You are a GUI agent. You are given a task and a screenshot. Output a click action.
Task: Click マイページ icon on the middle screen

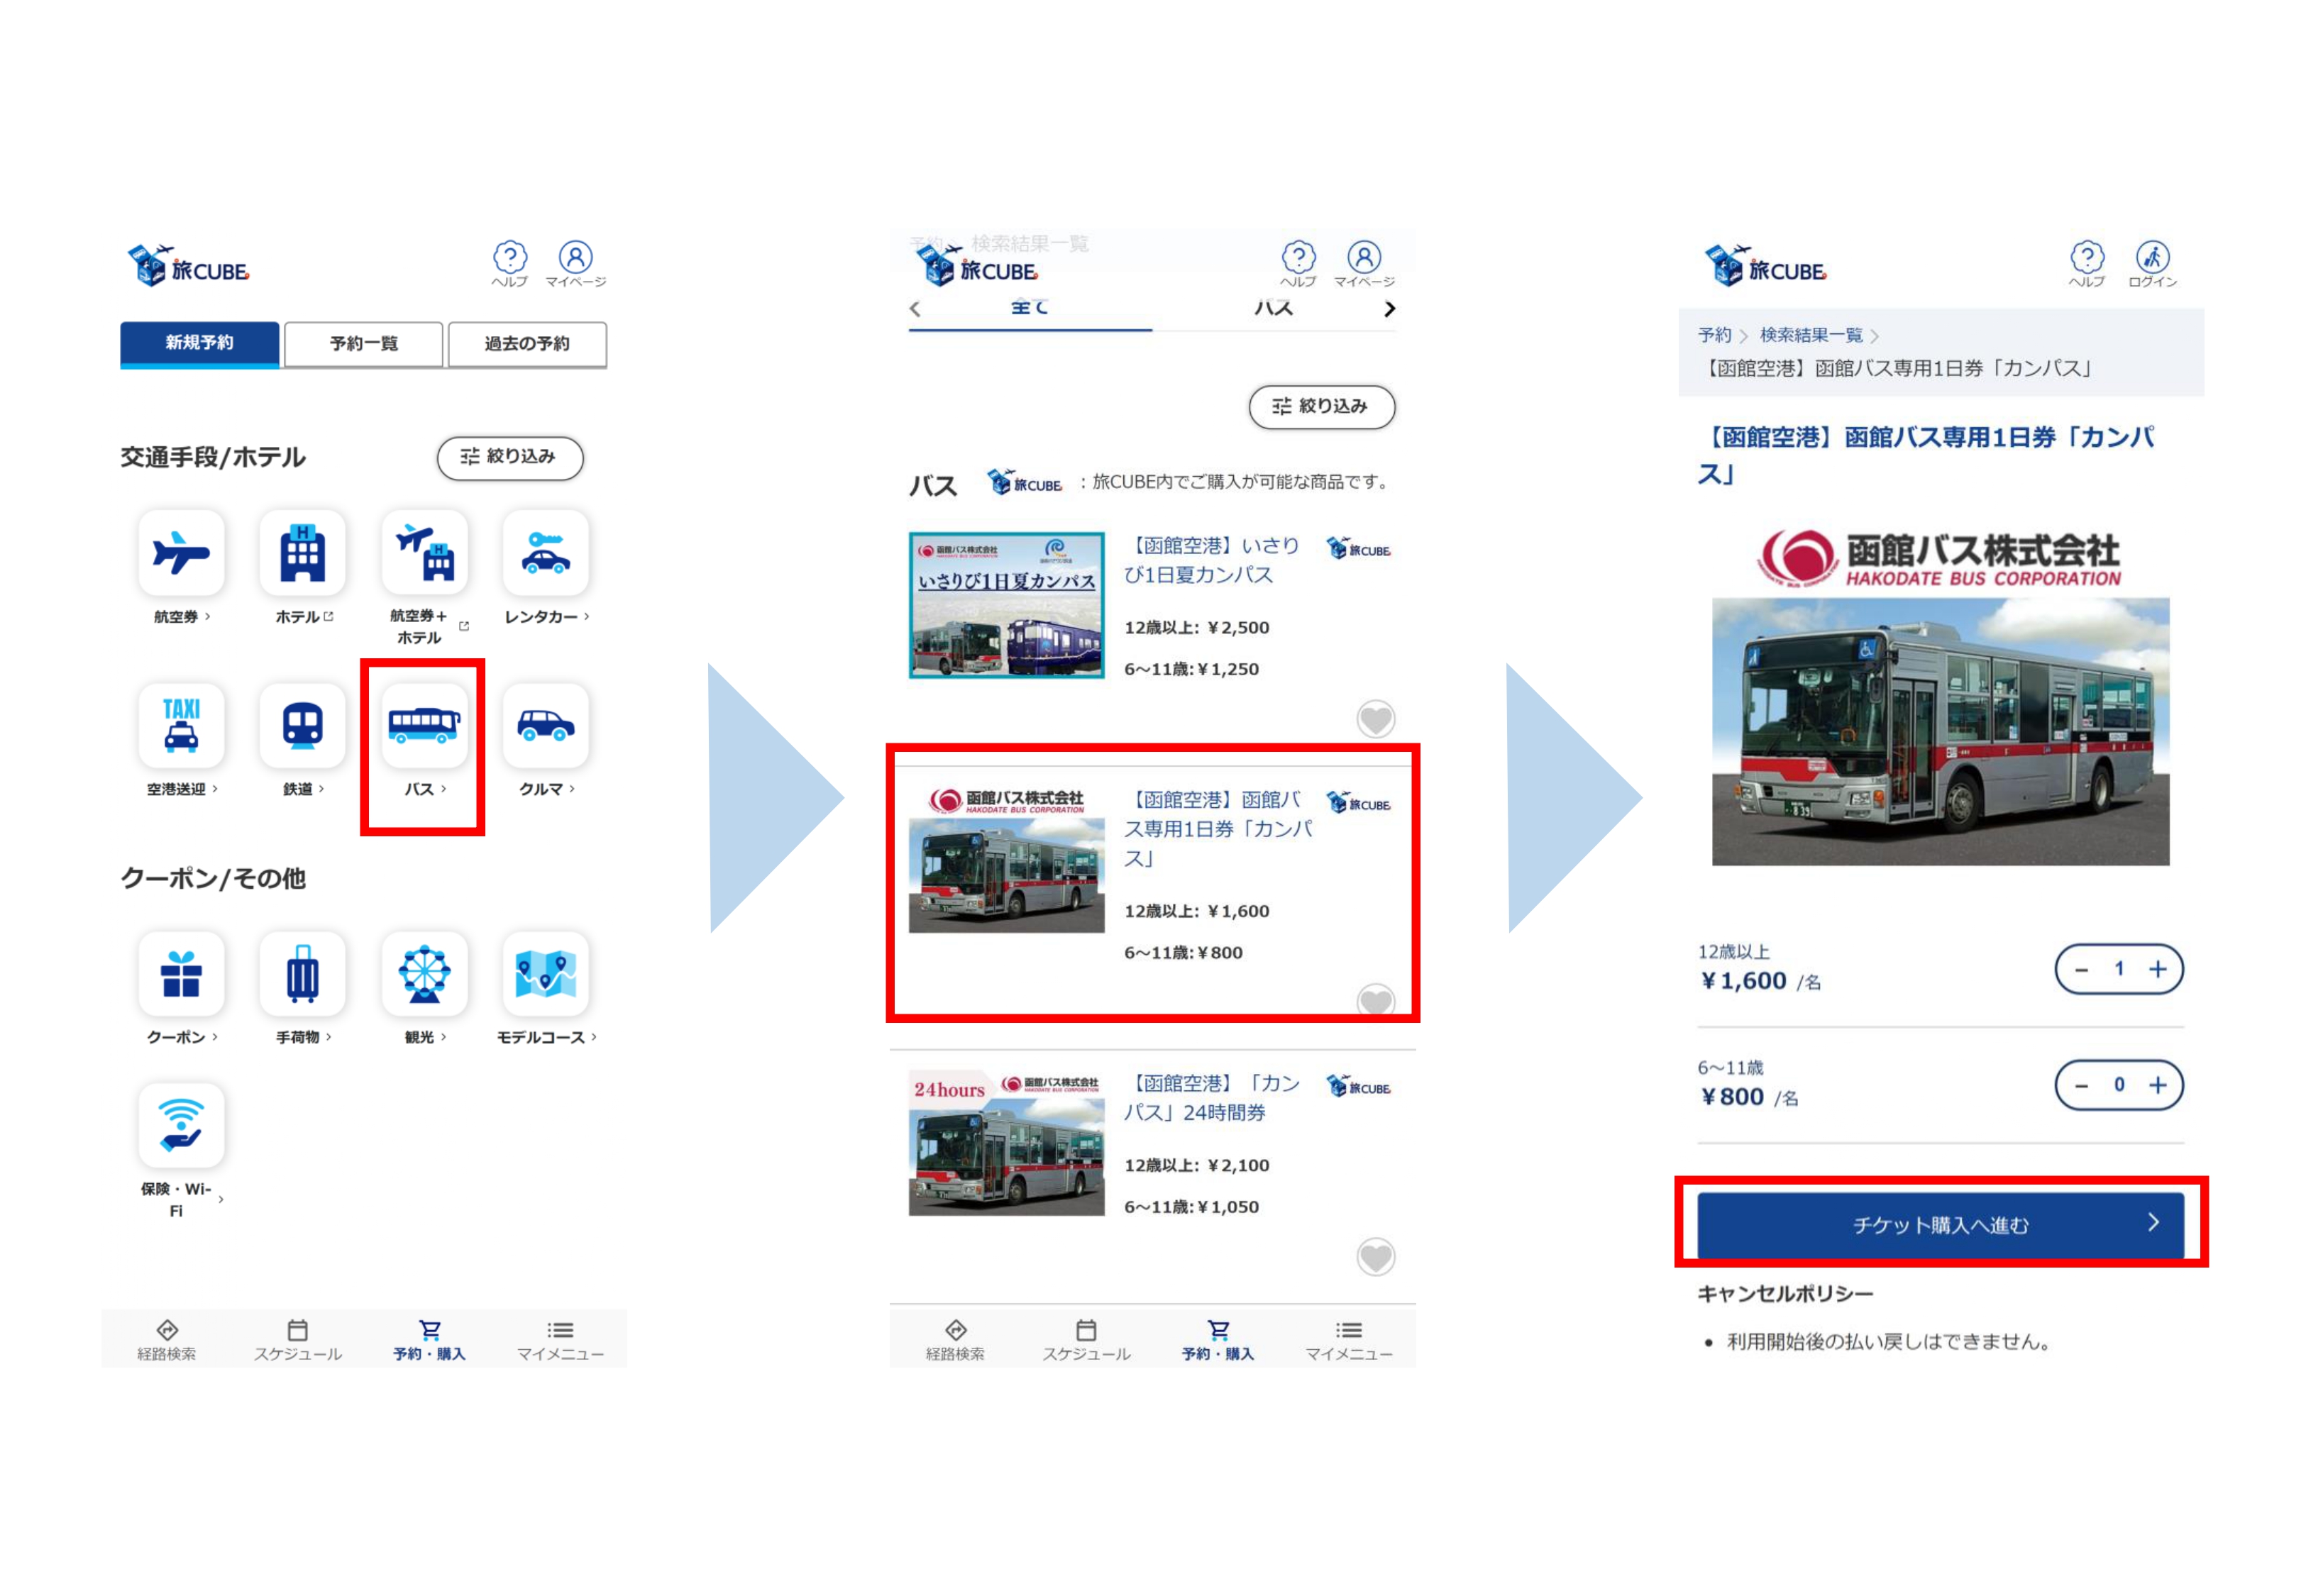[1364, 264]
